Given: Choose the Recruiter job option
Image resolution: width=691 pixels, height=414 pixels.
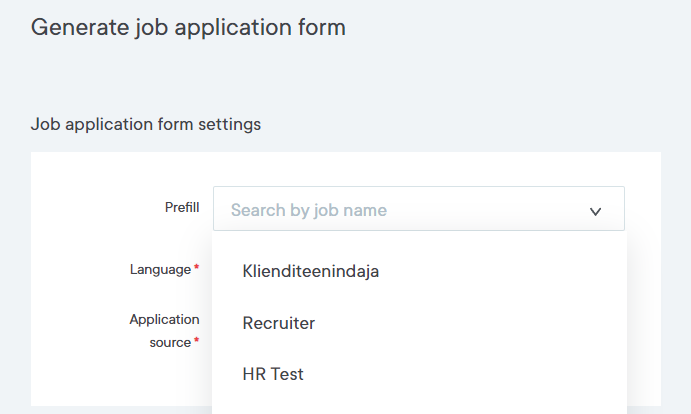Looking at the screenshot, I should 279,323.
